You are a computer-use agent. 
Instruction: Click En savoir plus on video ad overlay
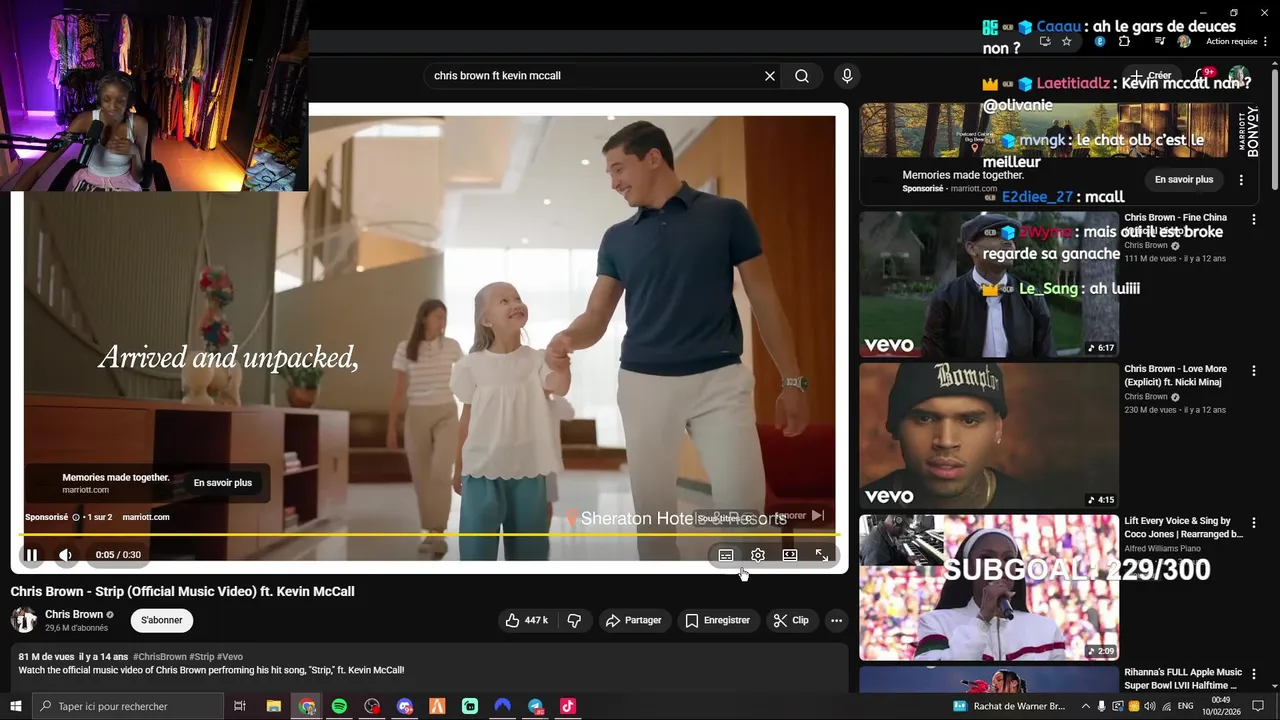223,483
